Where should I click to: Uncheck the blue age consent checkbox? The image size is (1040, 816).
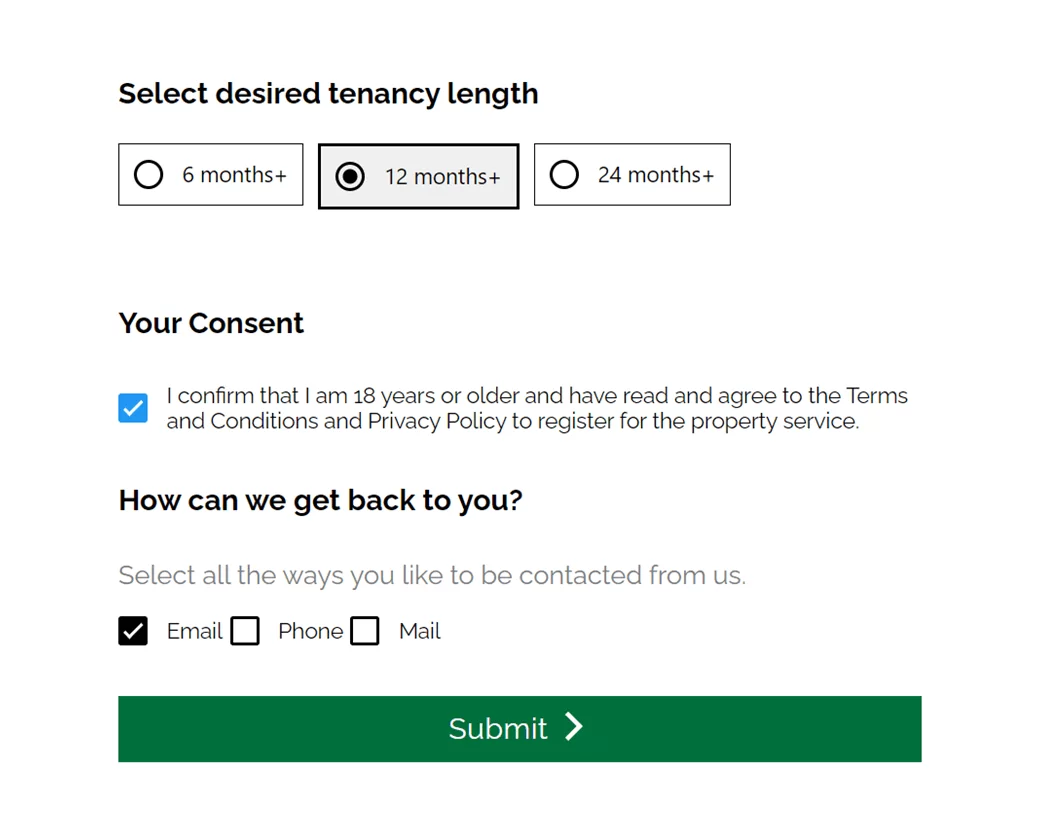tap(133, 408)
